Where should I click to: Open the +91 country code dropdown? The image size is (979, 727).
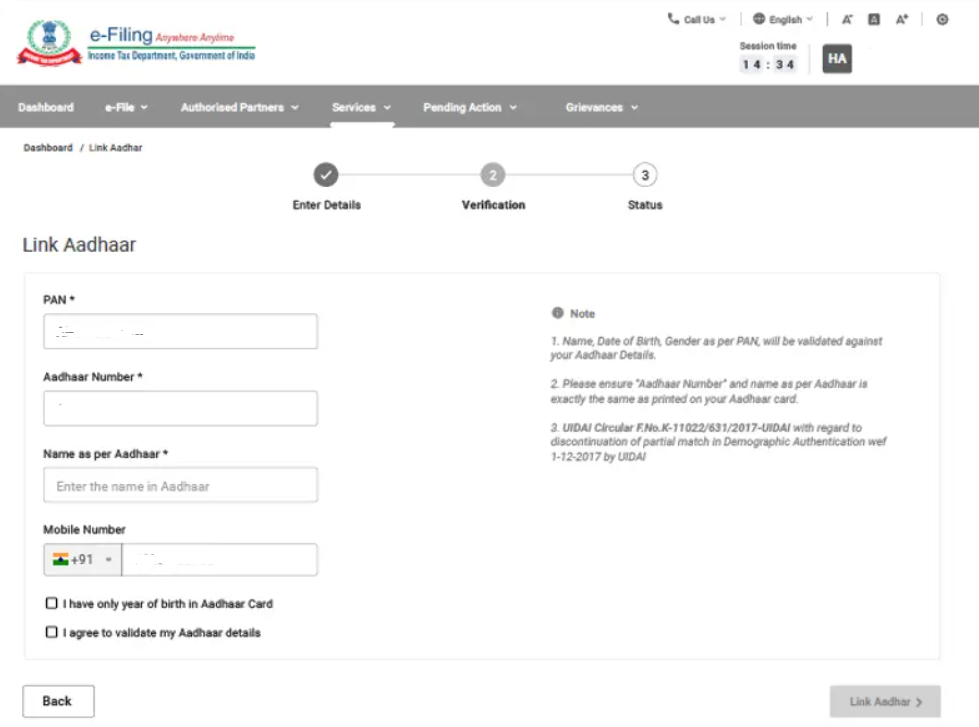point(83,560)
